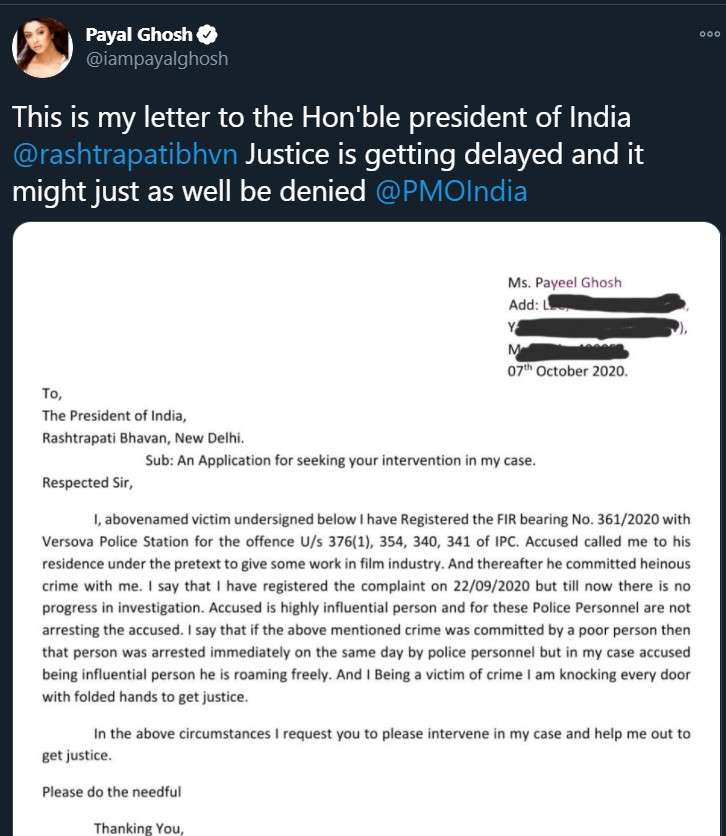Click the "In the above circumstances" paragraph

tap(366, 744)
